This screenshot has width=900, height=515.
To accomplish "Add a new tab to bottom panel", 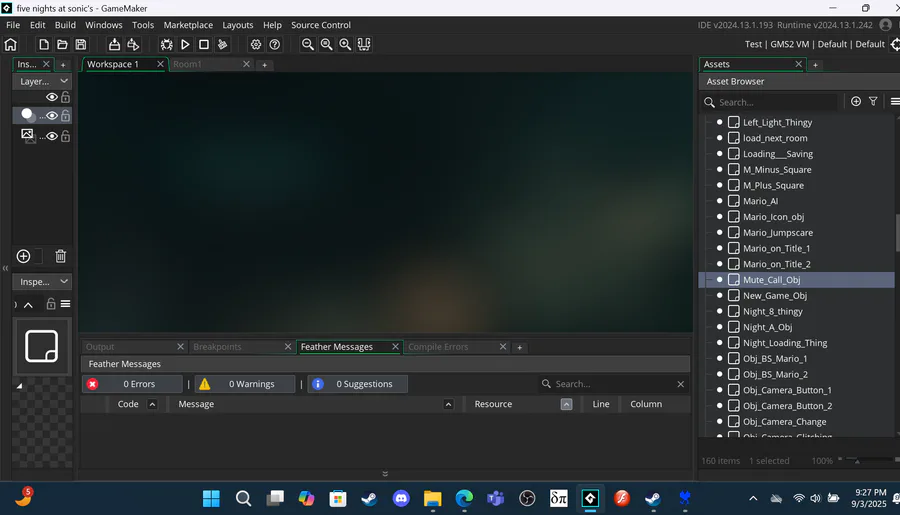I will [519, 347].
